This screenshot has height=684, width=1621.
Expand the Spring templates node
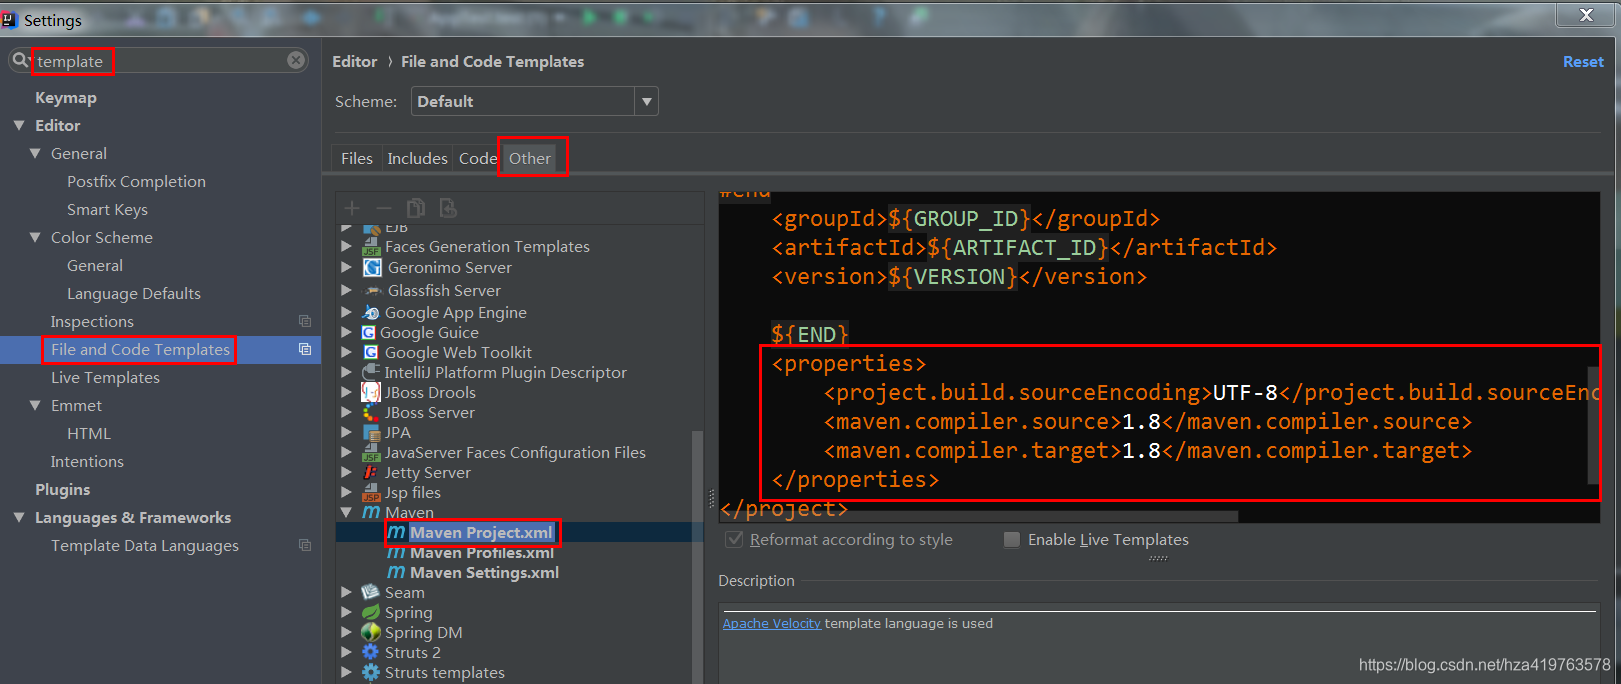[347, 613]
